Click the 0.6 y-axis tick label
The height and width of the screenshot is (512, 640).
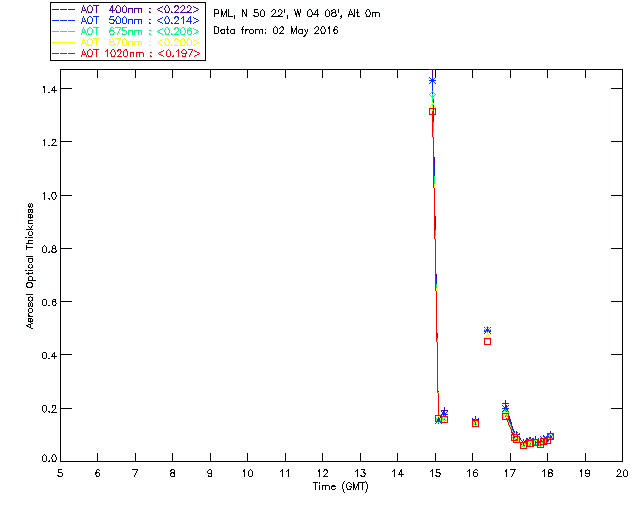click(49, 302)
